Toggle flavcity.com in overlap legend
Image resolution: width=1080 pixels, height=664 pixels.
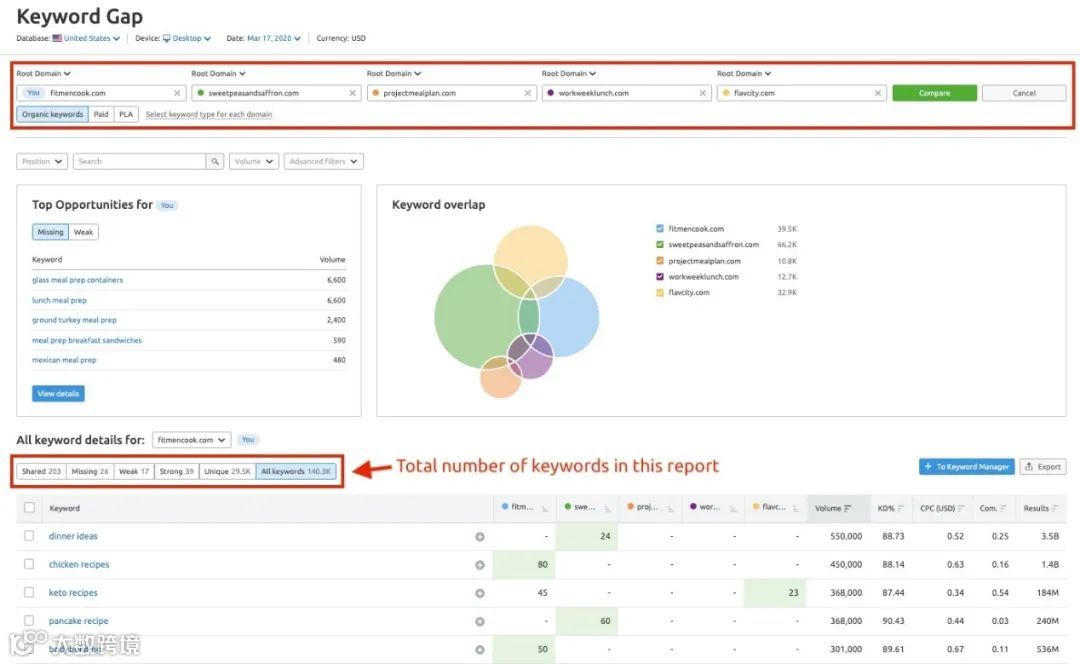pyautogui.click(x=660, y=293)
